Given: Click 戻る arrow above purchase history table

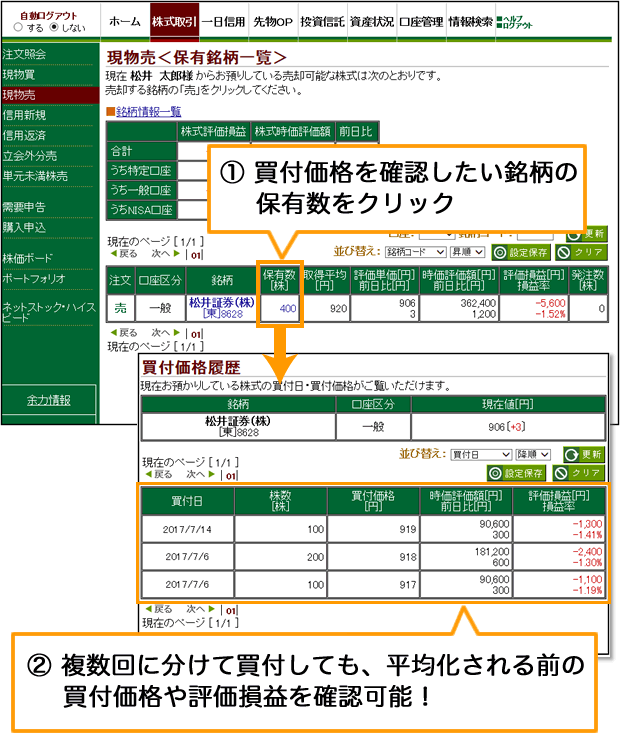Looking at the screenshot, I should tap(159, 474).
